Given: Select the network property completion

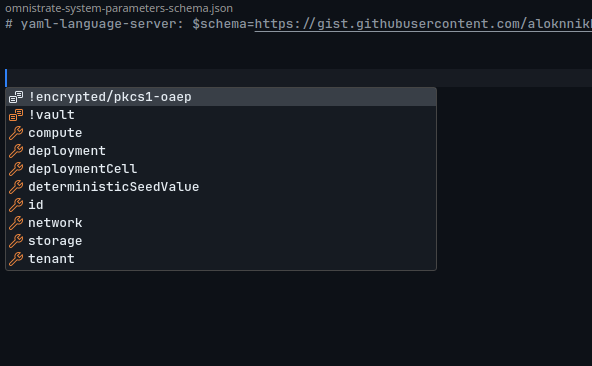Looking at the screenshot, I should (221, 223).
